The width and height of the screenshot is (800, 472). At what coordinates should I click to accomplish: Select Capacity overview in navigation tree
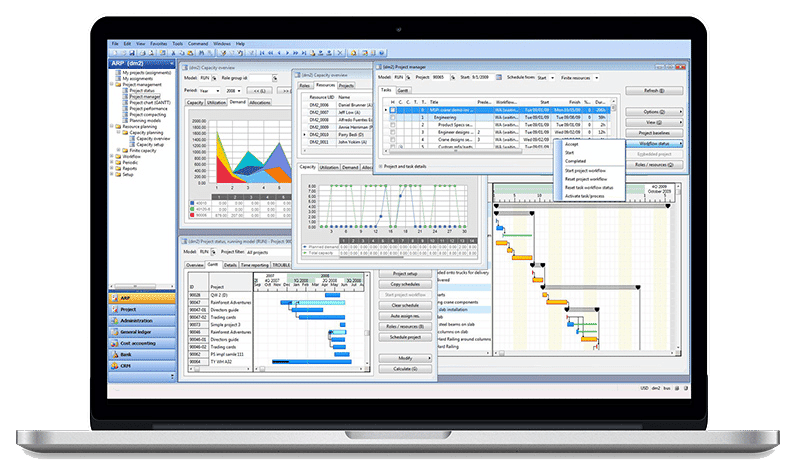pyautogui.click(x=153, y=138)
